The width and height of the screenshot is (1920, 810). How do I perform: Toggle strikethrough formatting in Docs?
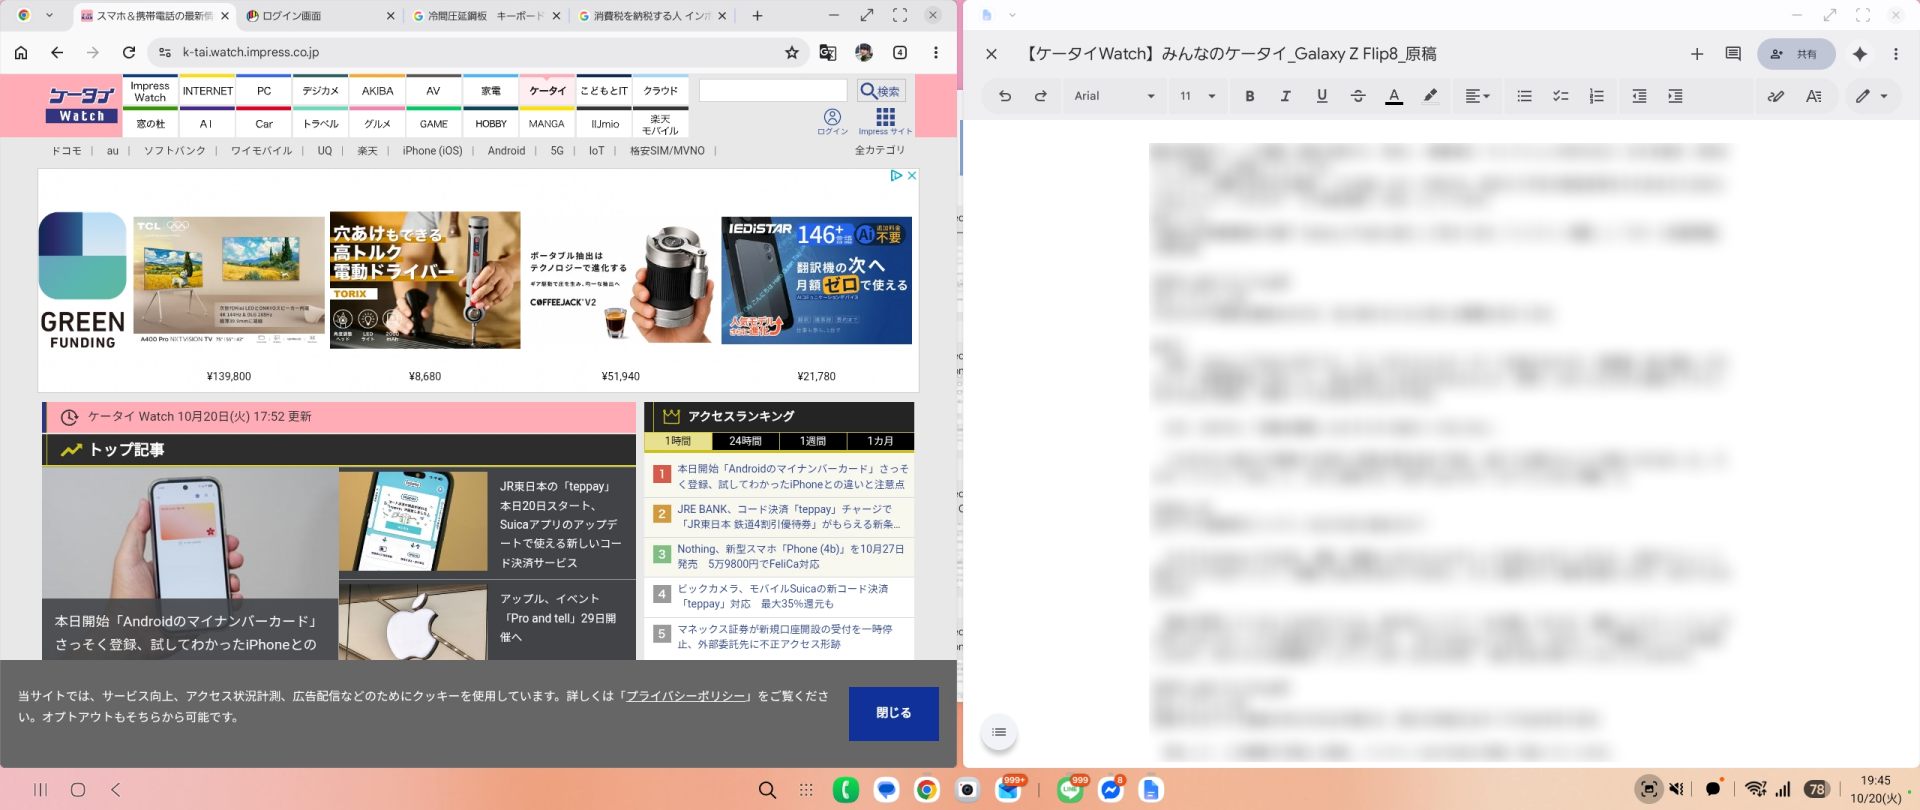(x=1357, y=96)
